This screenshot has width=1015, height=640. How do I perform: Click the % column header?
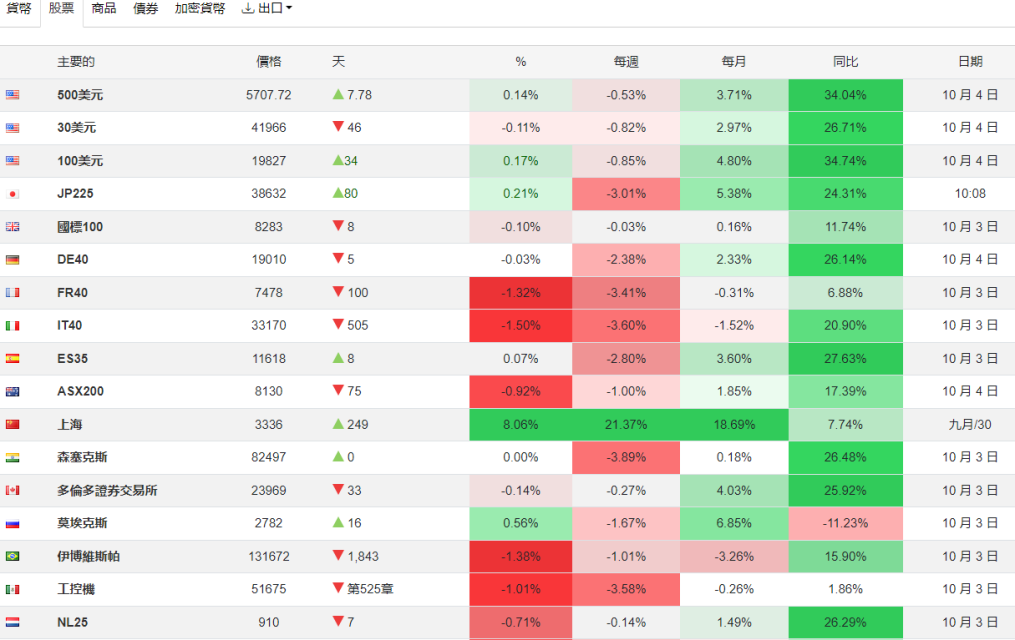(x=520, y=61)
